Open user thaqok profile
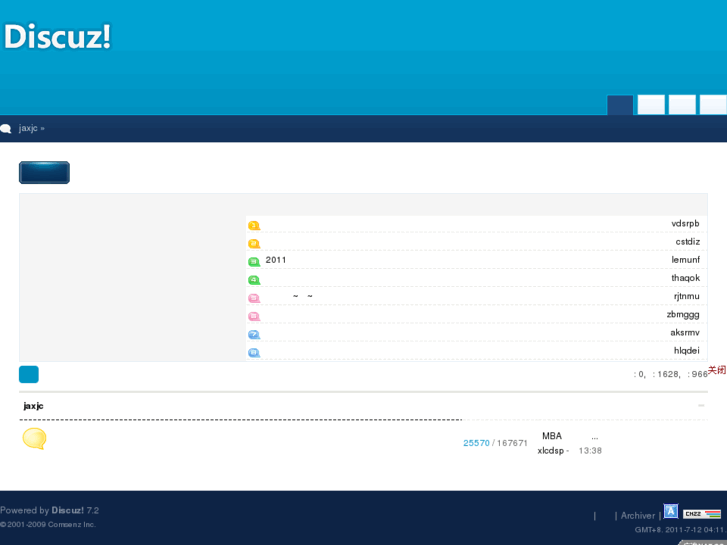Viewport: 727px width, 545px height. [686, 278]
